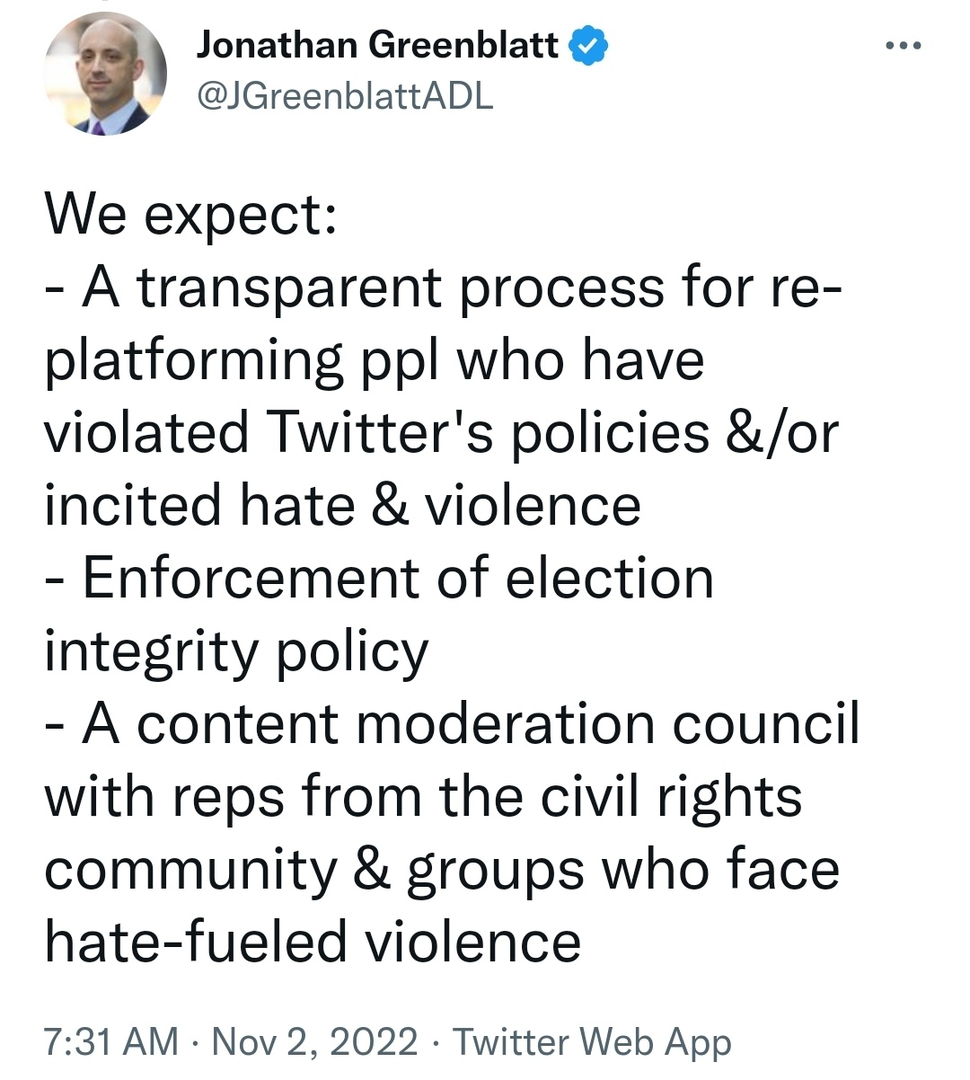Click the "We expect:" opening line
The image size is (970, 1080).
point(191,217)
